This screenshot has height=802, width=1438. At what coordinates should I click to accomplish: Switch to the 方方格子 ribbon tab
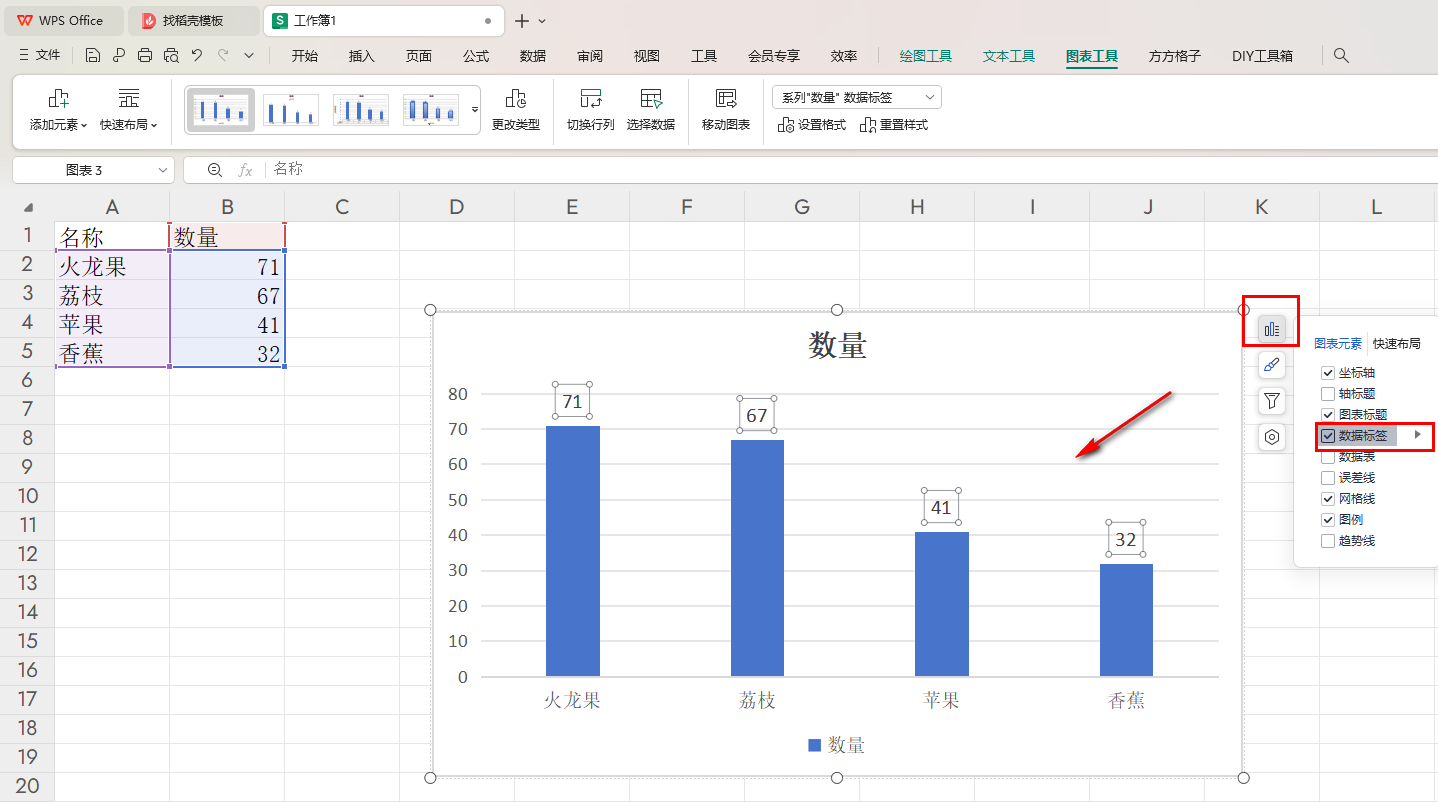[x=1175, y=56]
